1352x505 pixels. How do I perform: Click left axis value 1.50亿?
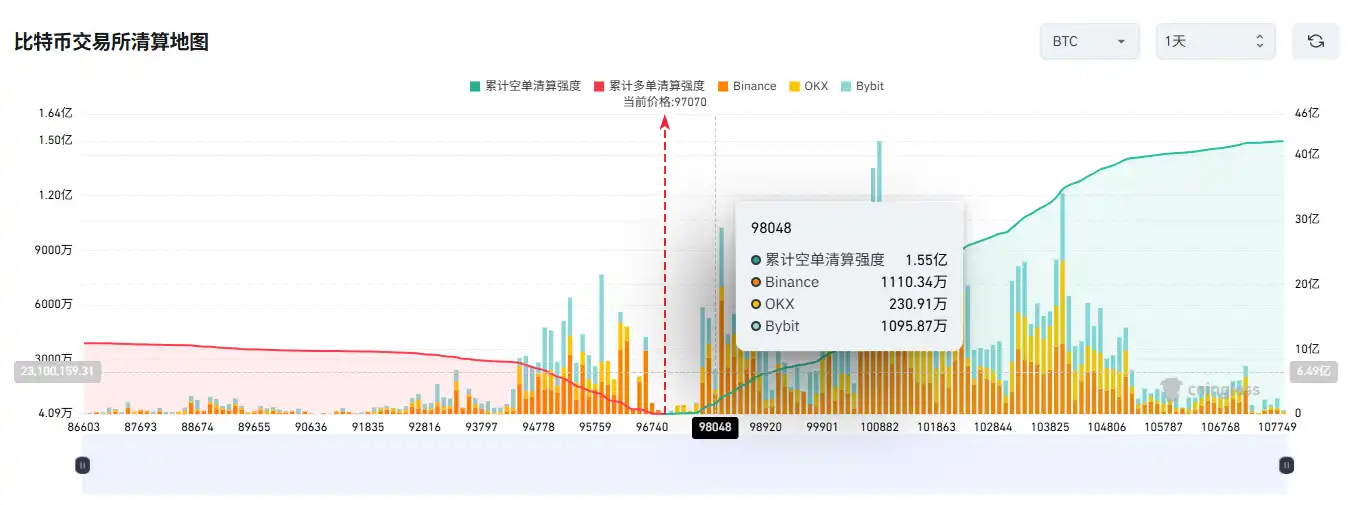pyautogui.click(x=56, y=140)
